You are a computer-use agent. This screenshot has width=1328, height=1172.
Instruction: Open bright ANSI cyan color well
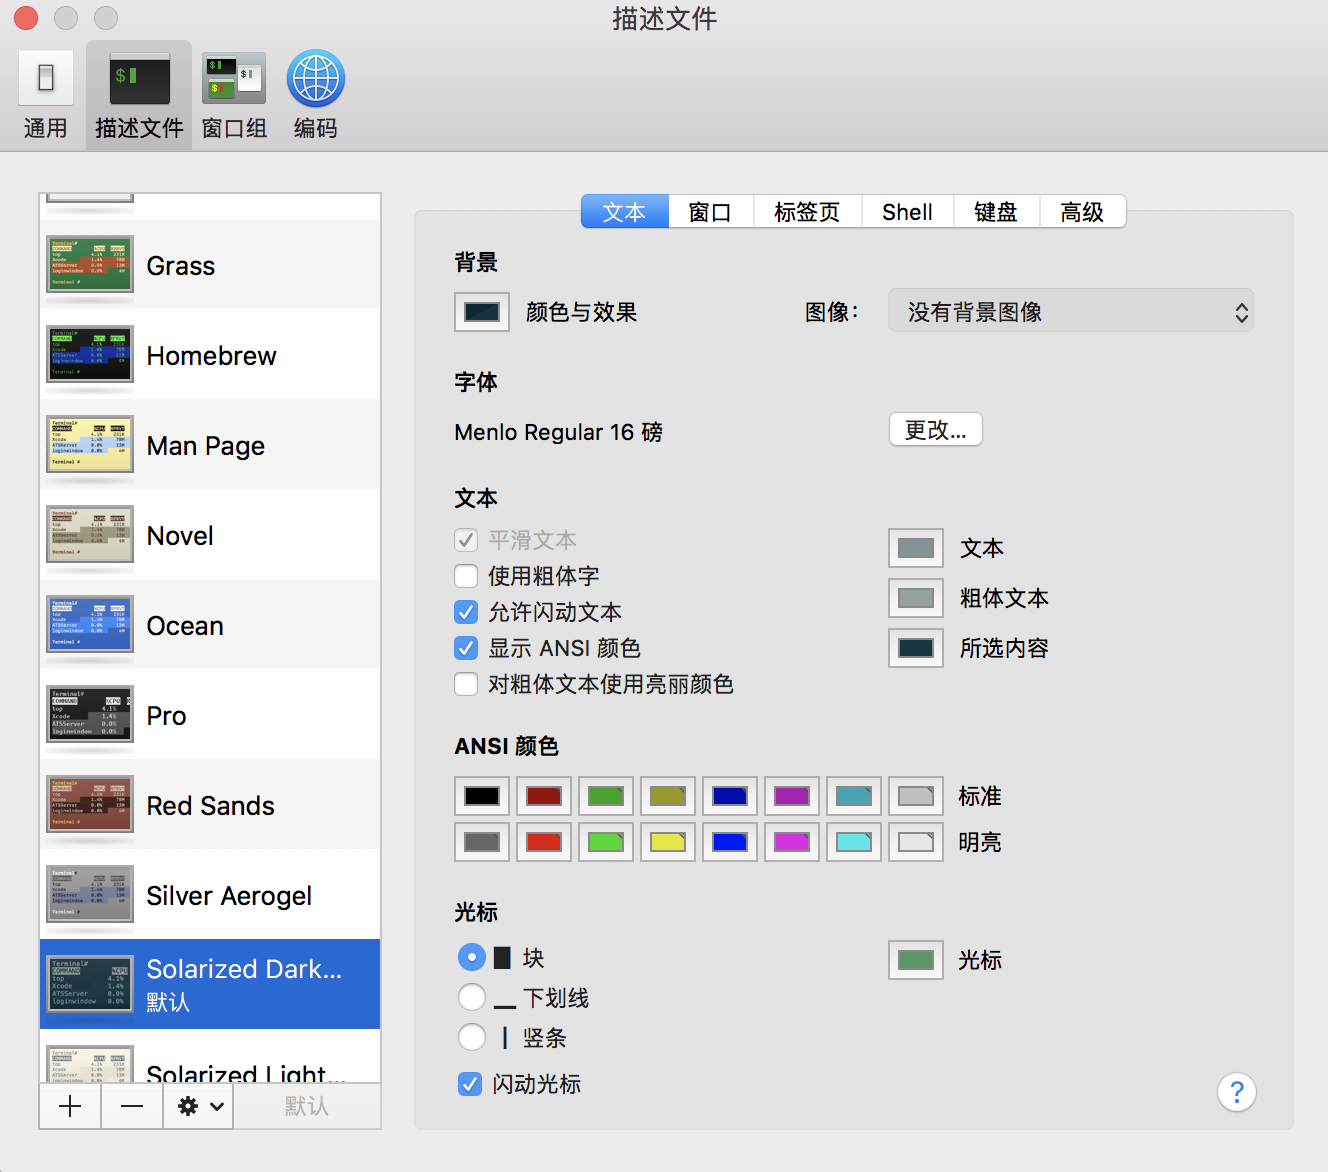click(854, 842)
